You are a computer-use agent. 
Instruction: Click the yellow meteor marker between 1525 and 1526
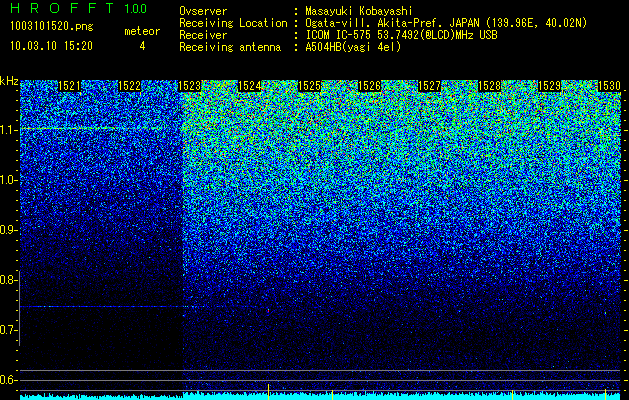(x=332, y=394)
